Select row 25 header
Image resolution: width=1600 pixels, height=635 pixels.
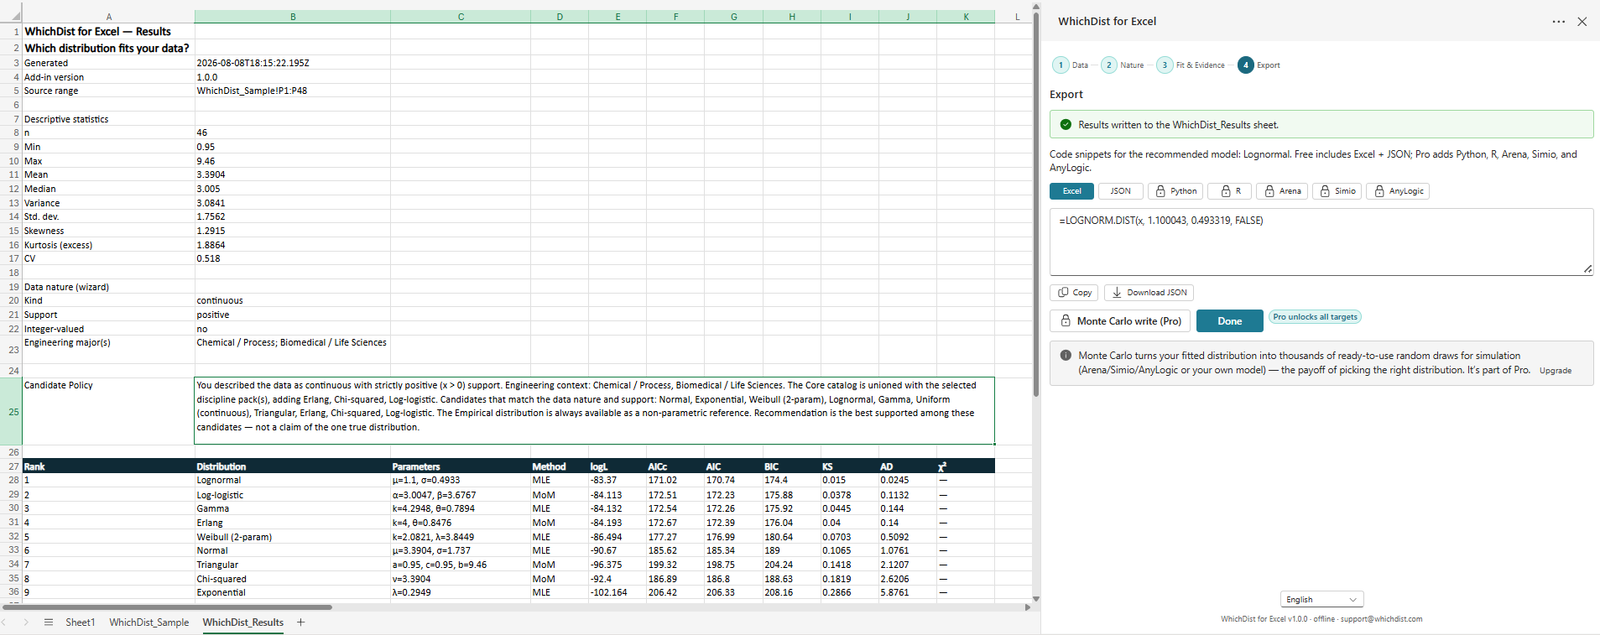point(11,411)
